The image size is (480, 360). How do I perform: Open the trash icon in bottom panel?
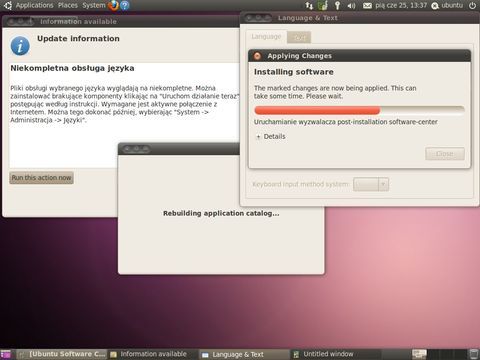473,354
